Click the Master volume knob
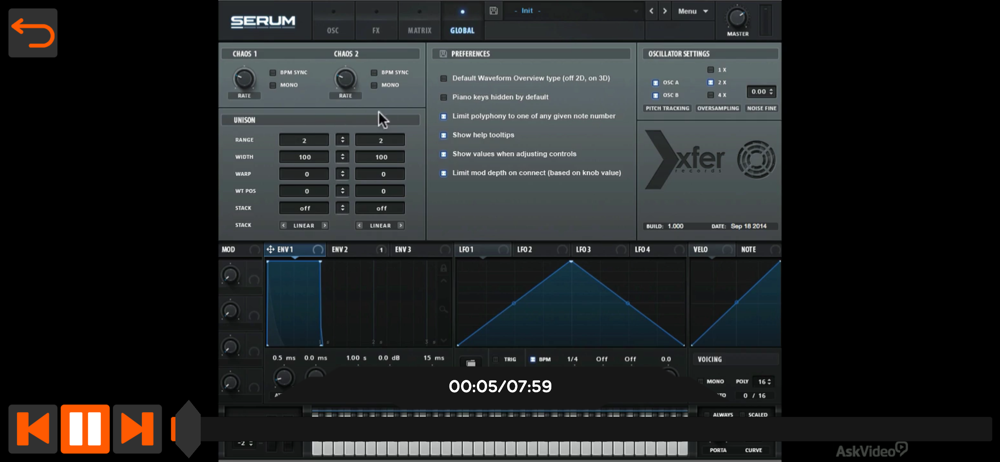The width and height of the screenshot is (1000, 462). pos(737,17)
